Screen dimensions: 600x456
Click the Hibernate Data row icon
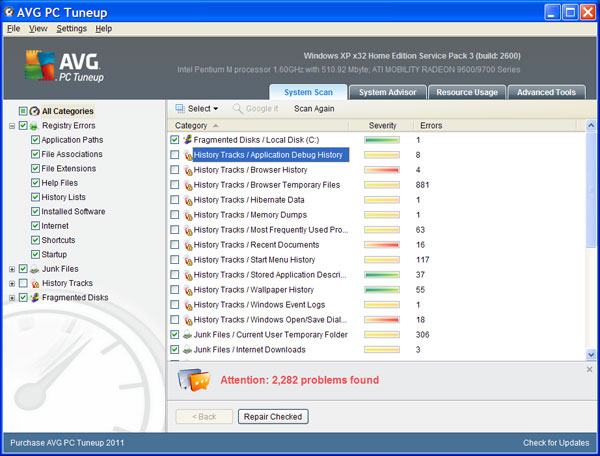[188, 200]
